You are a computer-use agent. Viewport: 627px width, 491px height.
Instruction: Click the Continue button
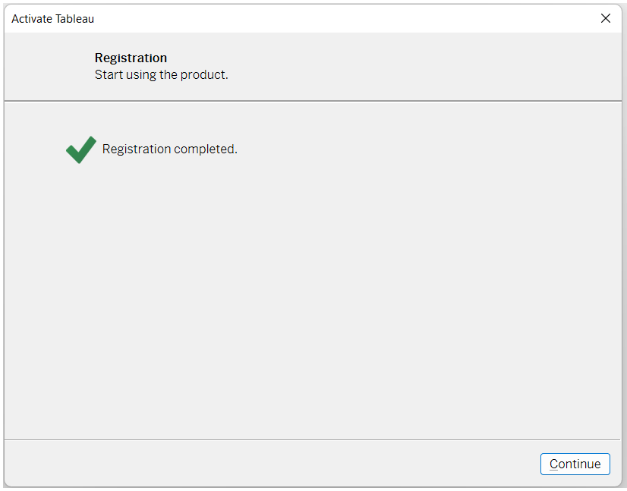point(575,464)
